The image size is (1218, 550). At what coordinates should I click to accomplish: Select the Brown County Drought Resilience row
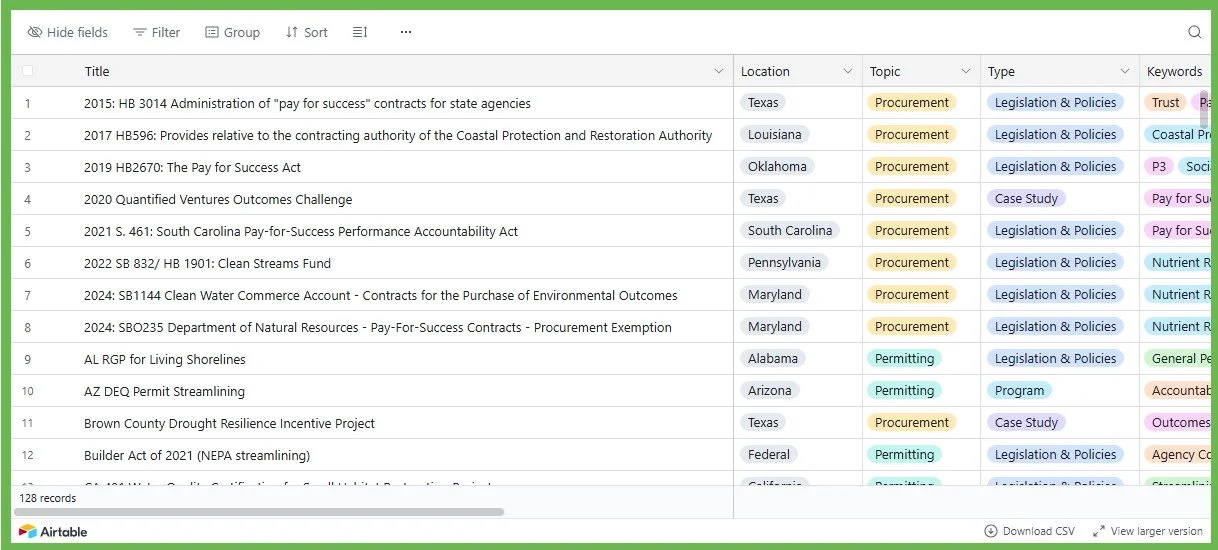28,423
